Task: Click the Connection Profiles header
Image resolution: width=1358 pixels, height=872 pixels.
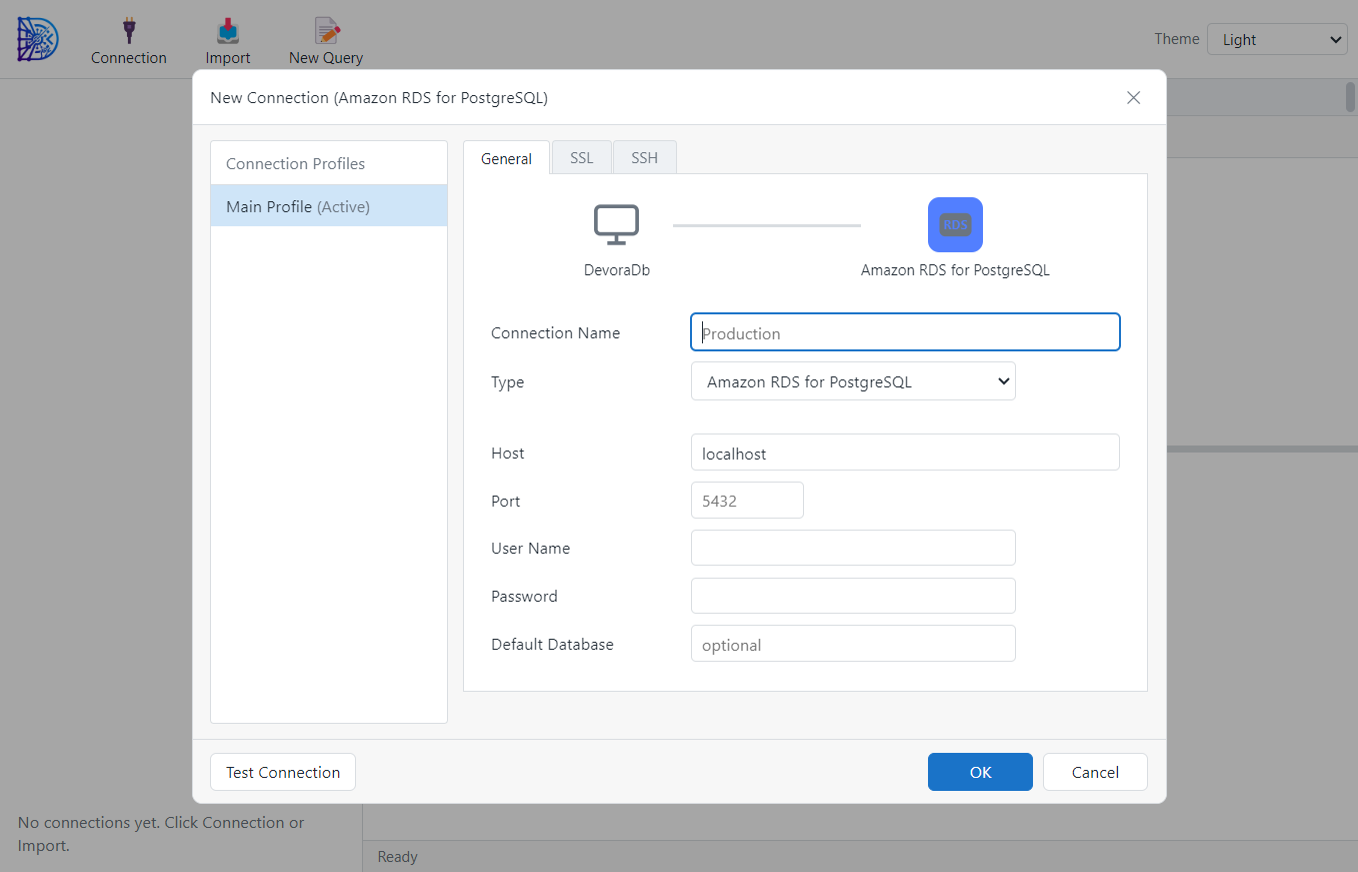Action: click(x=329, y=163)
